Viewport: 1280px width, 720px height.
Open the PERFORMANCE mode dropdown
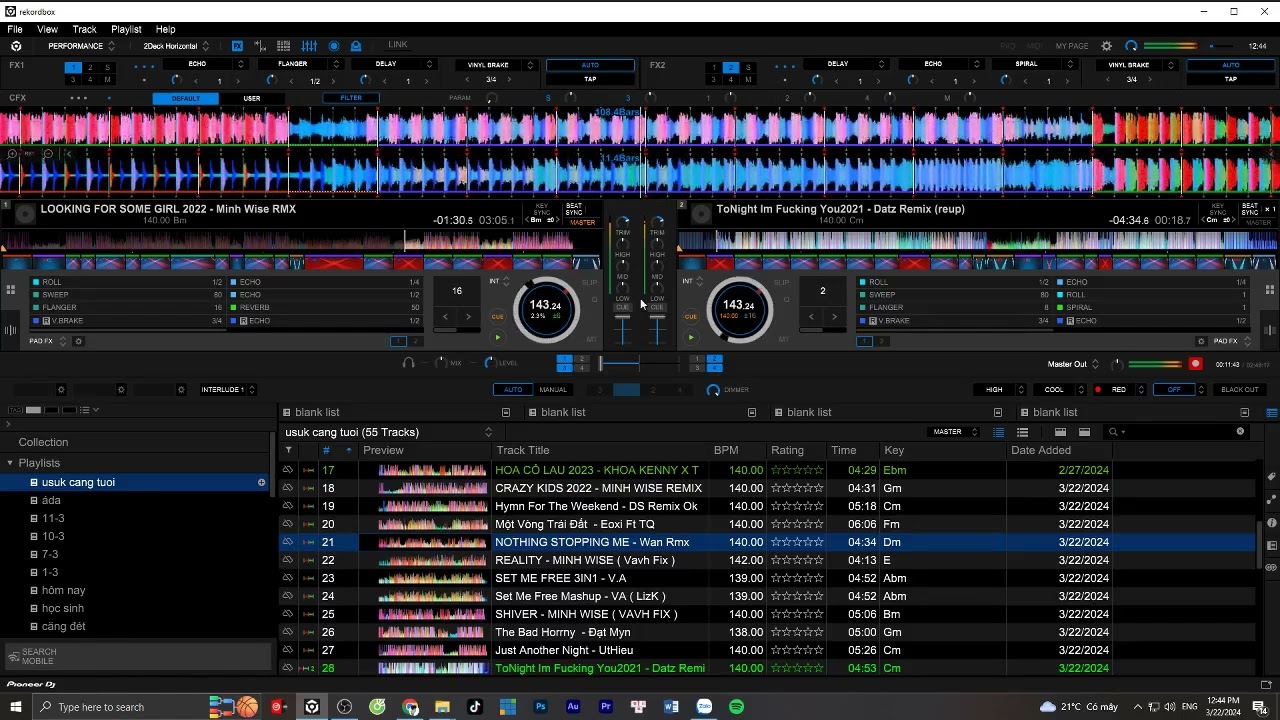click(x=81, y=46)
